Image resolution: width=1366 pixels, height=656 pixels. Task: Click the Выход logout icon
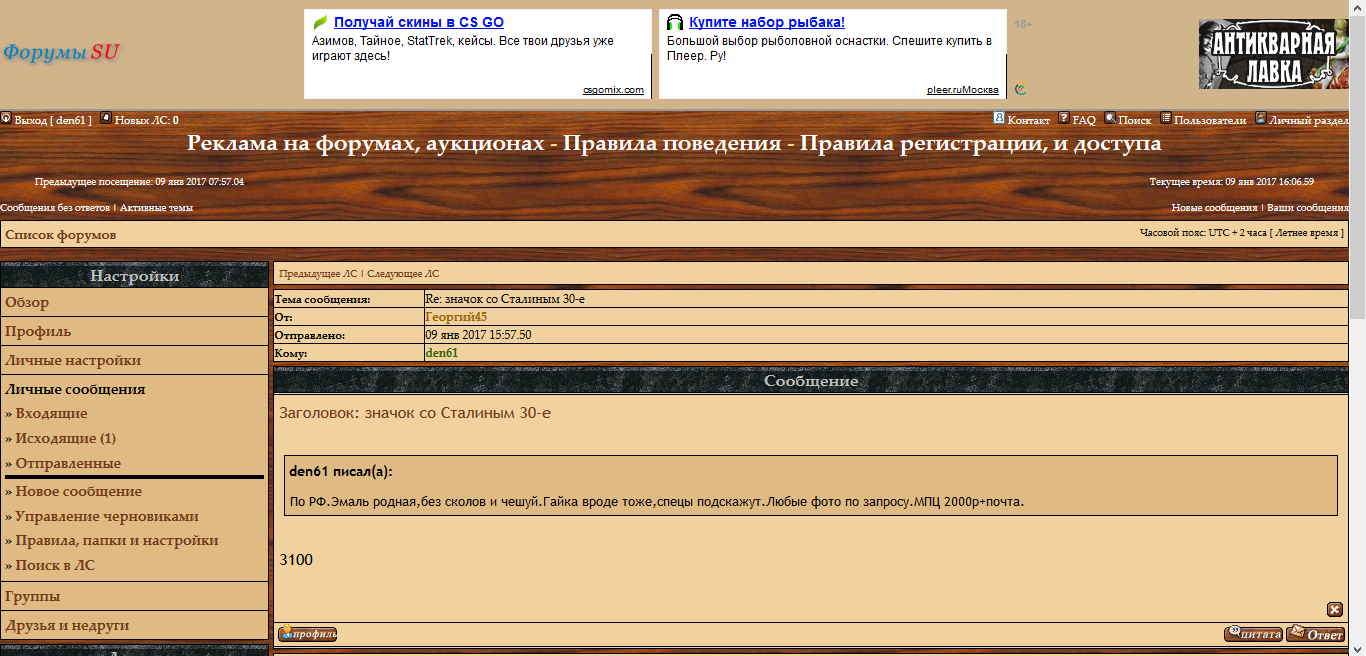point(6,118)
